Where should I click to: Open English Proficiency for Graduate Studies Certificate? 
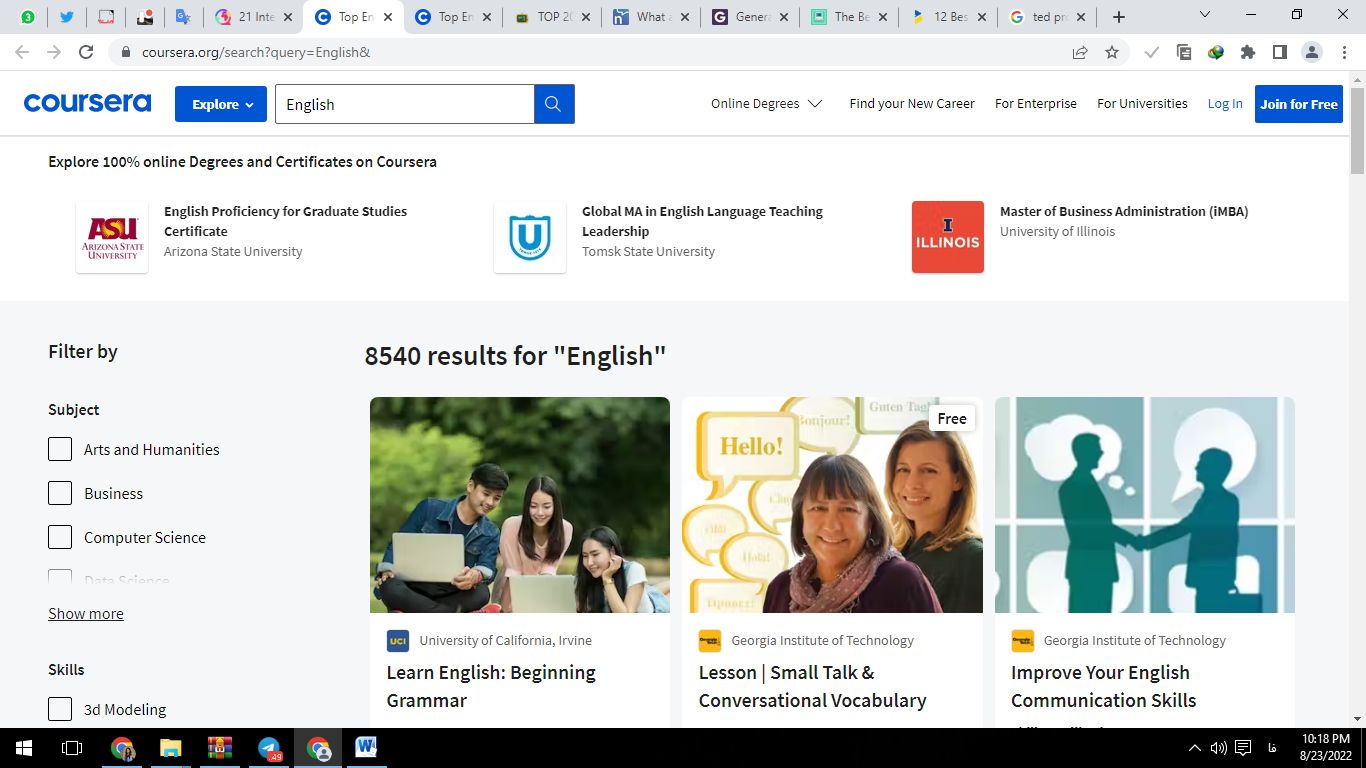[285, 221]
